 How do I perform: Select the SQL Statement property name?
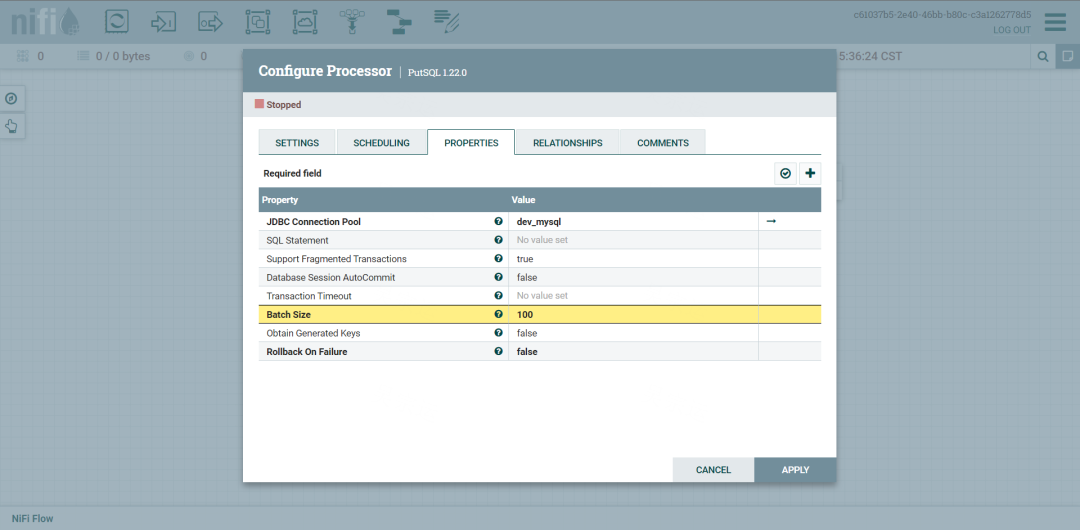(298, 241)
